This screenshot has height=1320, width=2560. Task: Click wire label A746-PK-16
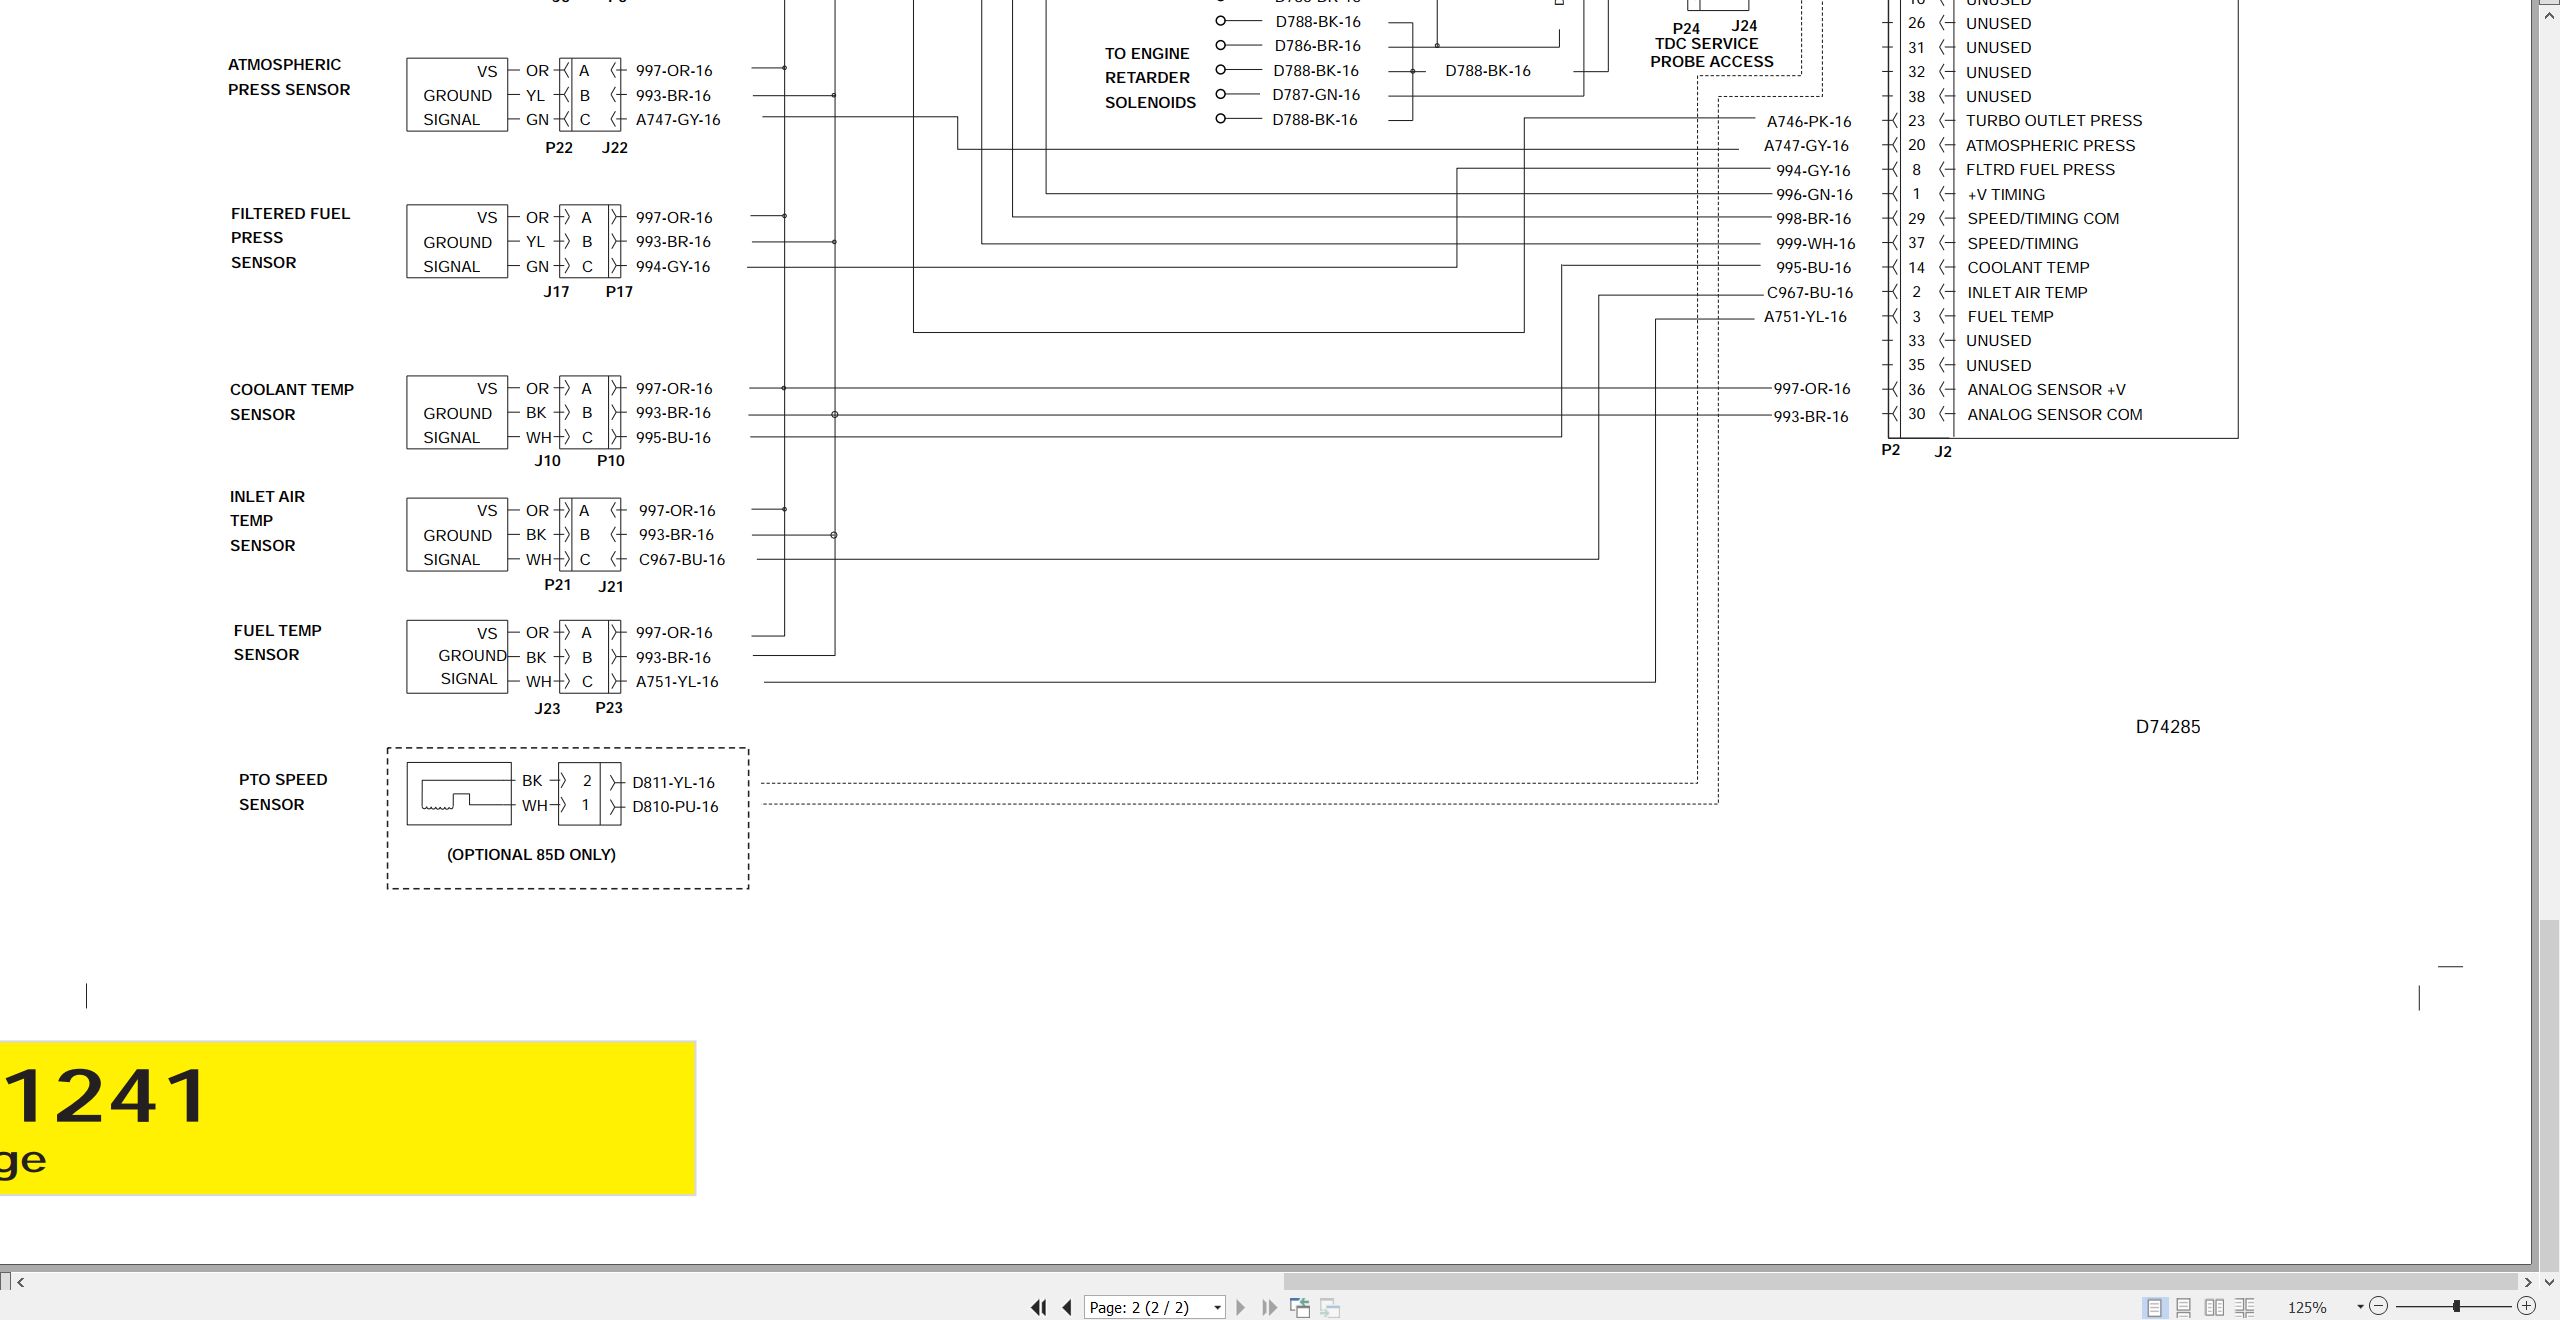(1808, 122)
